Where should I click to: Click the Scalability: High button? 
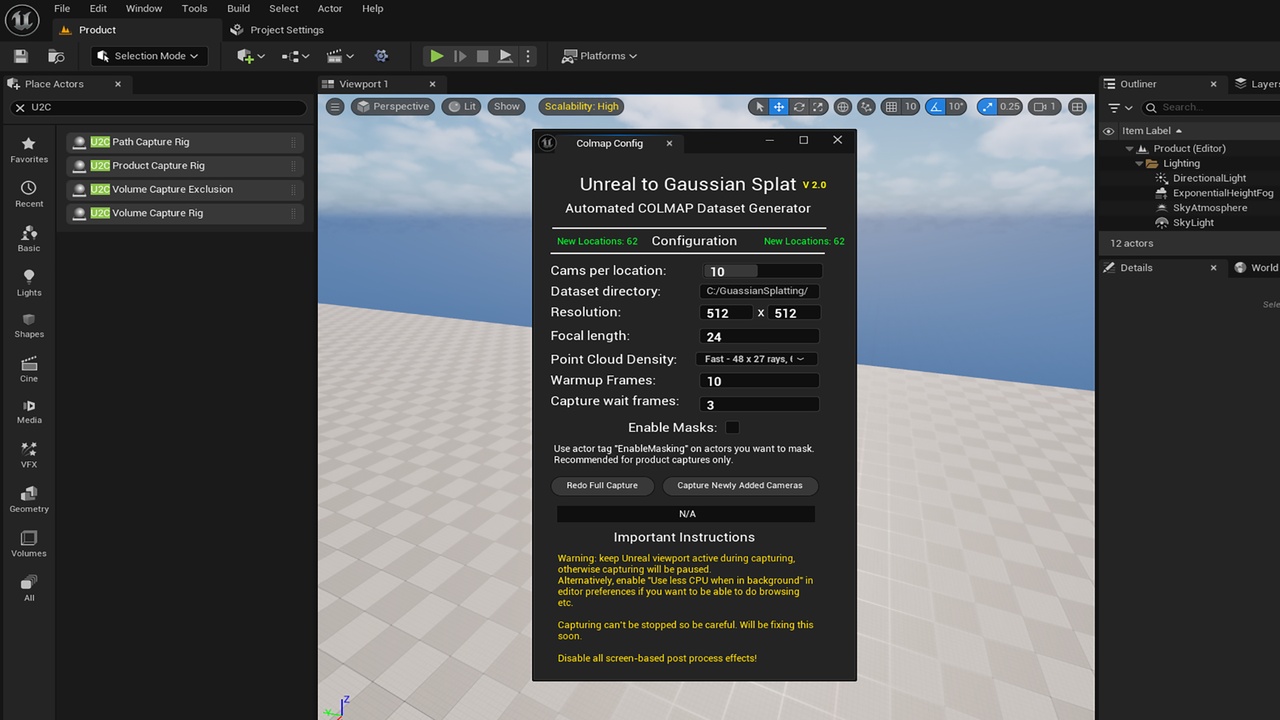pos(581,106)
